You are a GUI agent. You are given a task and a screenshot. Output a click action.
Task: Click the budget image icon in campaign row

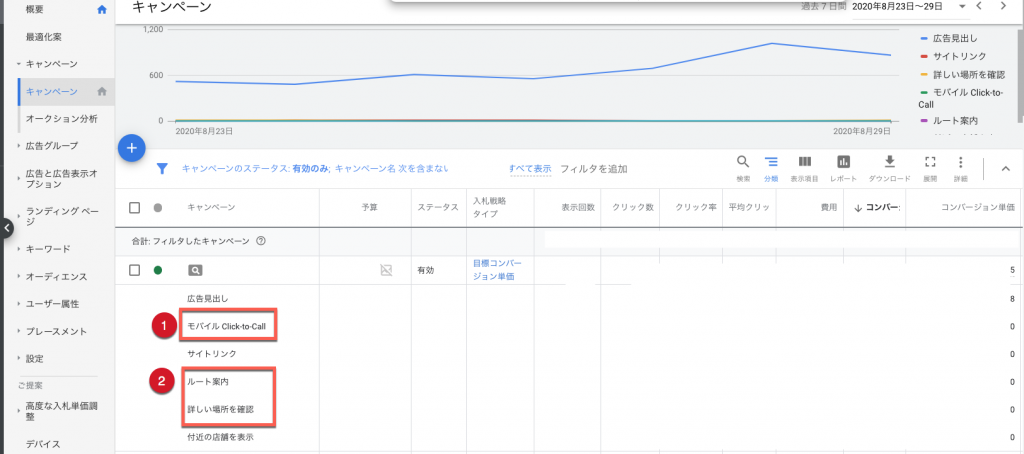(387, 270)
